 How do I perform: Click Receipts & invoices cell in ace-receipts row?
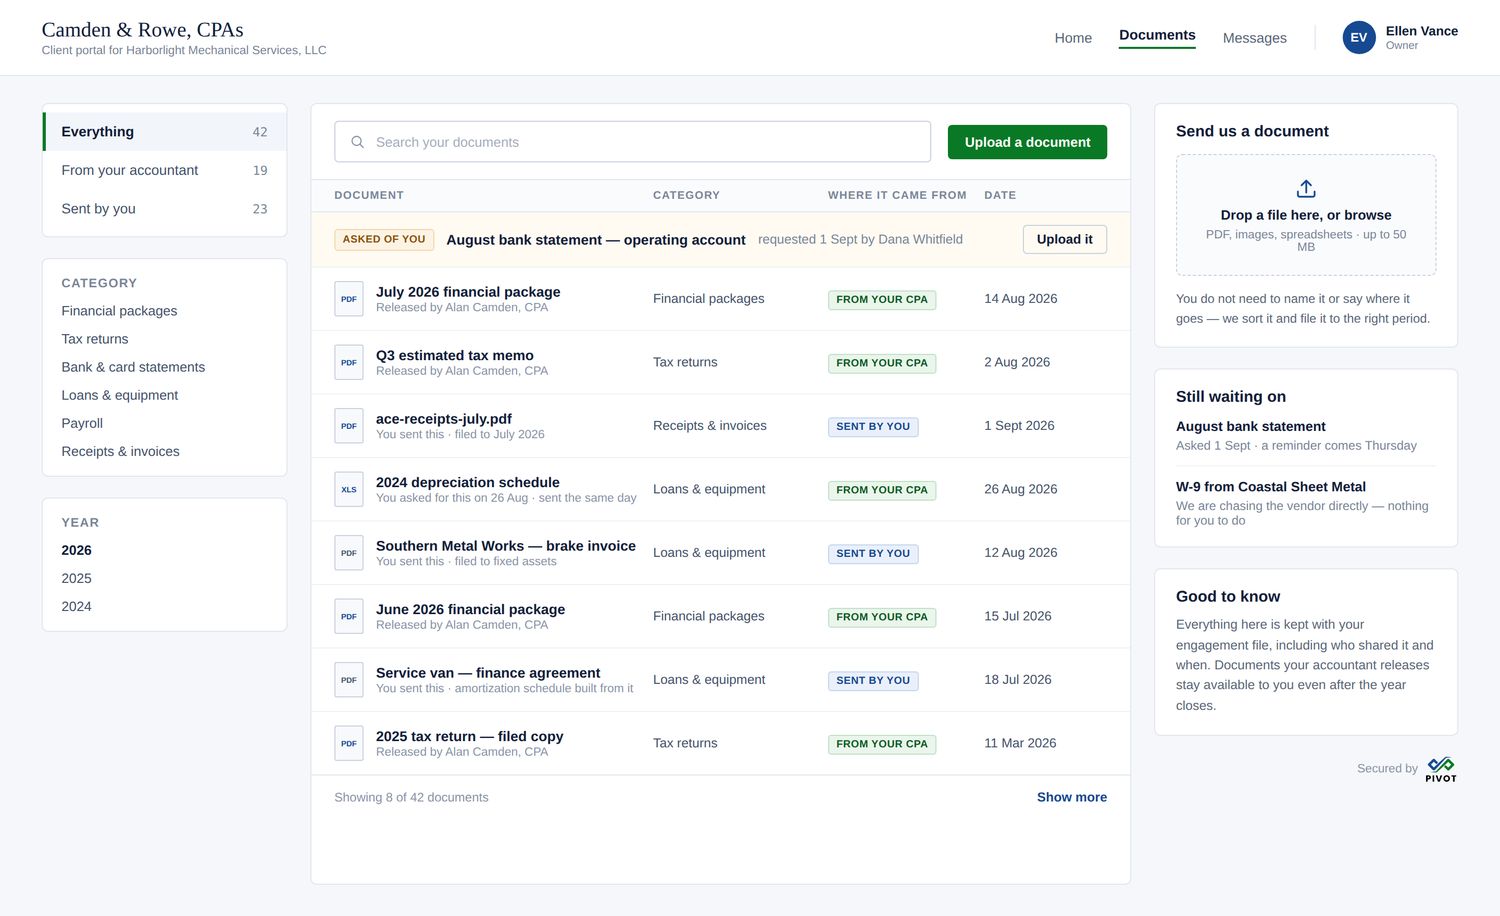pyautogui.click(x=710, y=426)
